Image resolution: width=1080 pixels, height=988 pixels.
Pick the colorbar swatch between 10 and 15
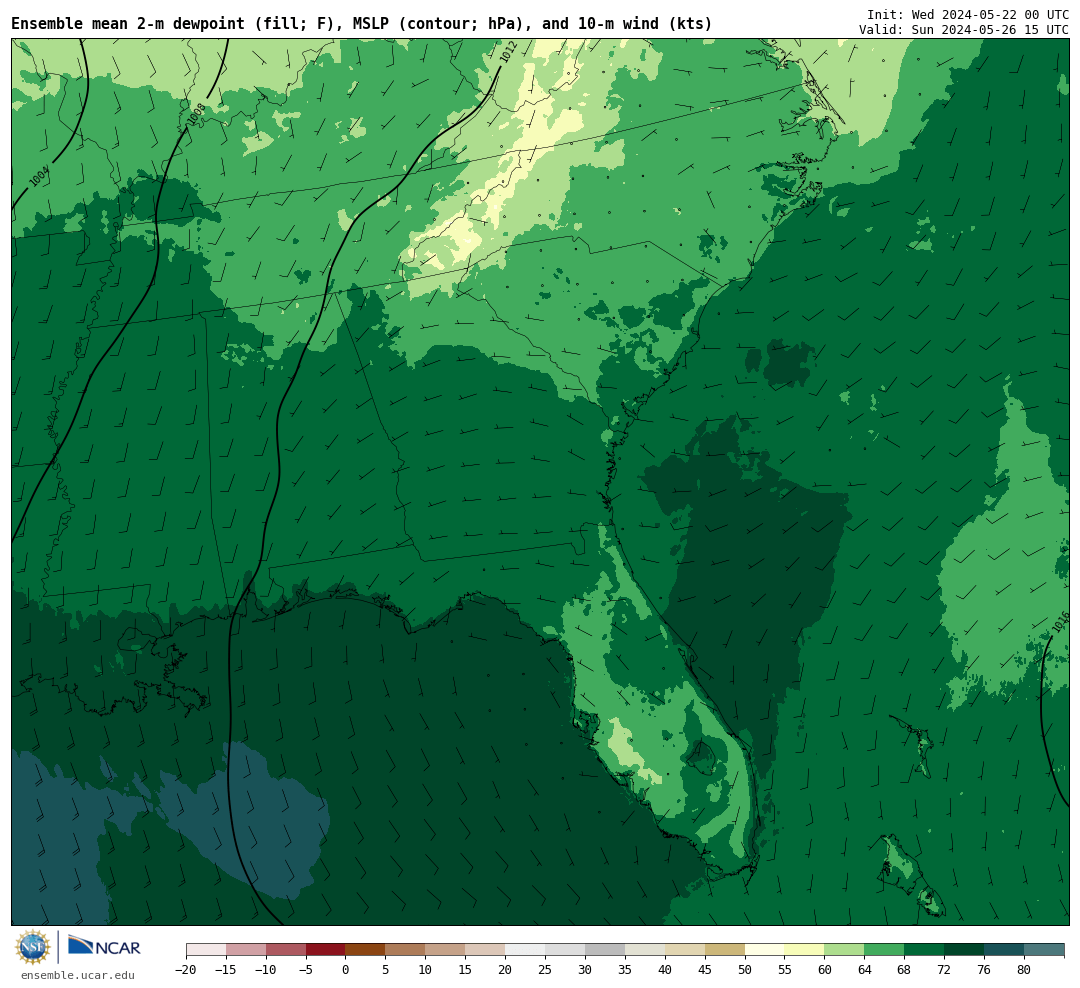click(x=446, y=950)
